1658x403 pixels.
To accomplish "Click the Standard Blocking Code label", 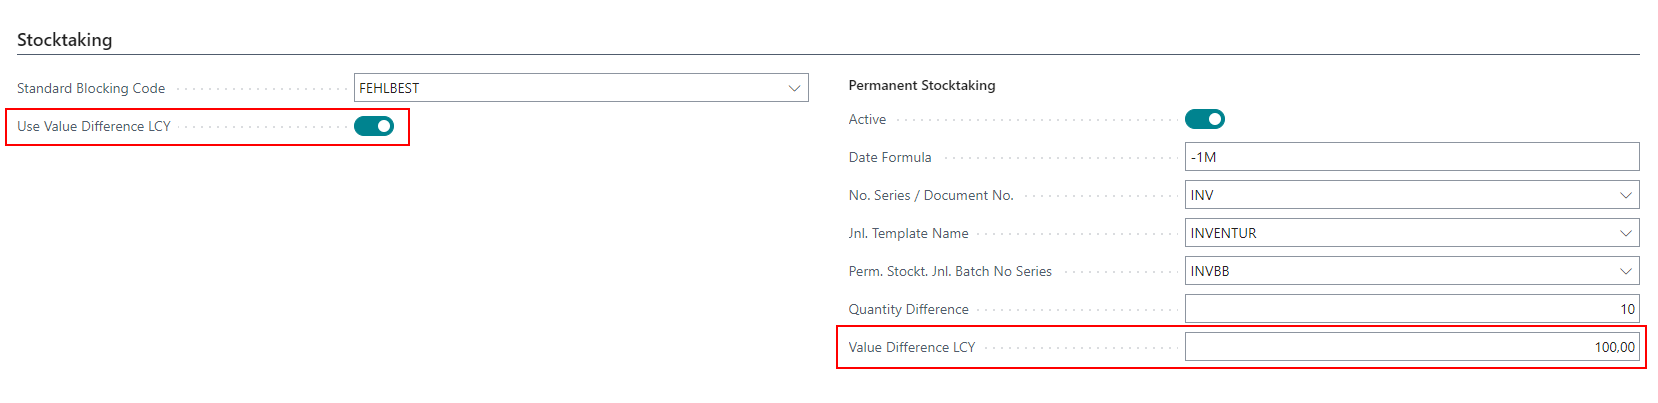I will (x=91, y=88).
